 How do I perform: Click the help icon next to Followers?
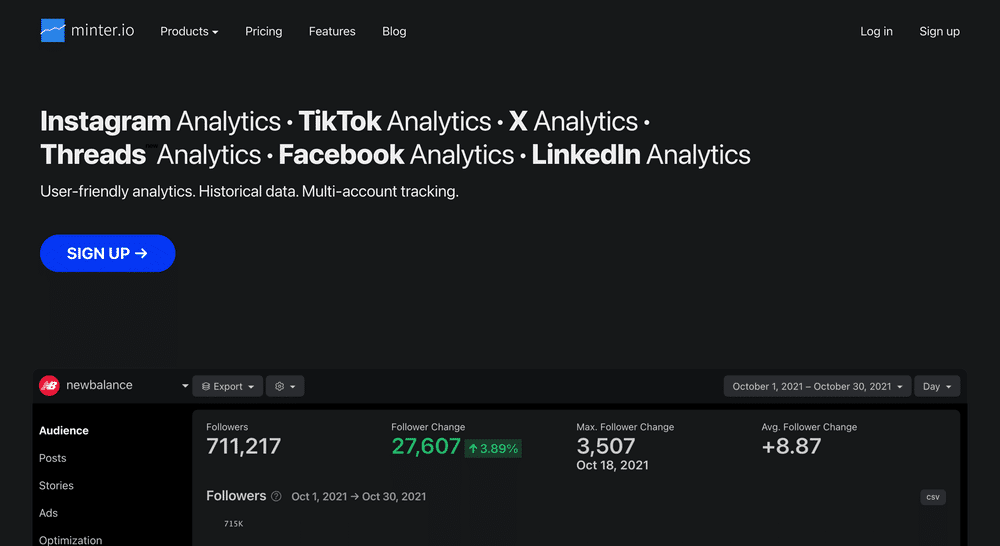276,496
